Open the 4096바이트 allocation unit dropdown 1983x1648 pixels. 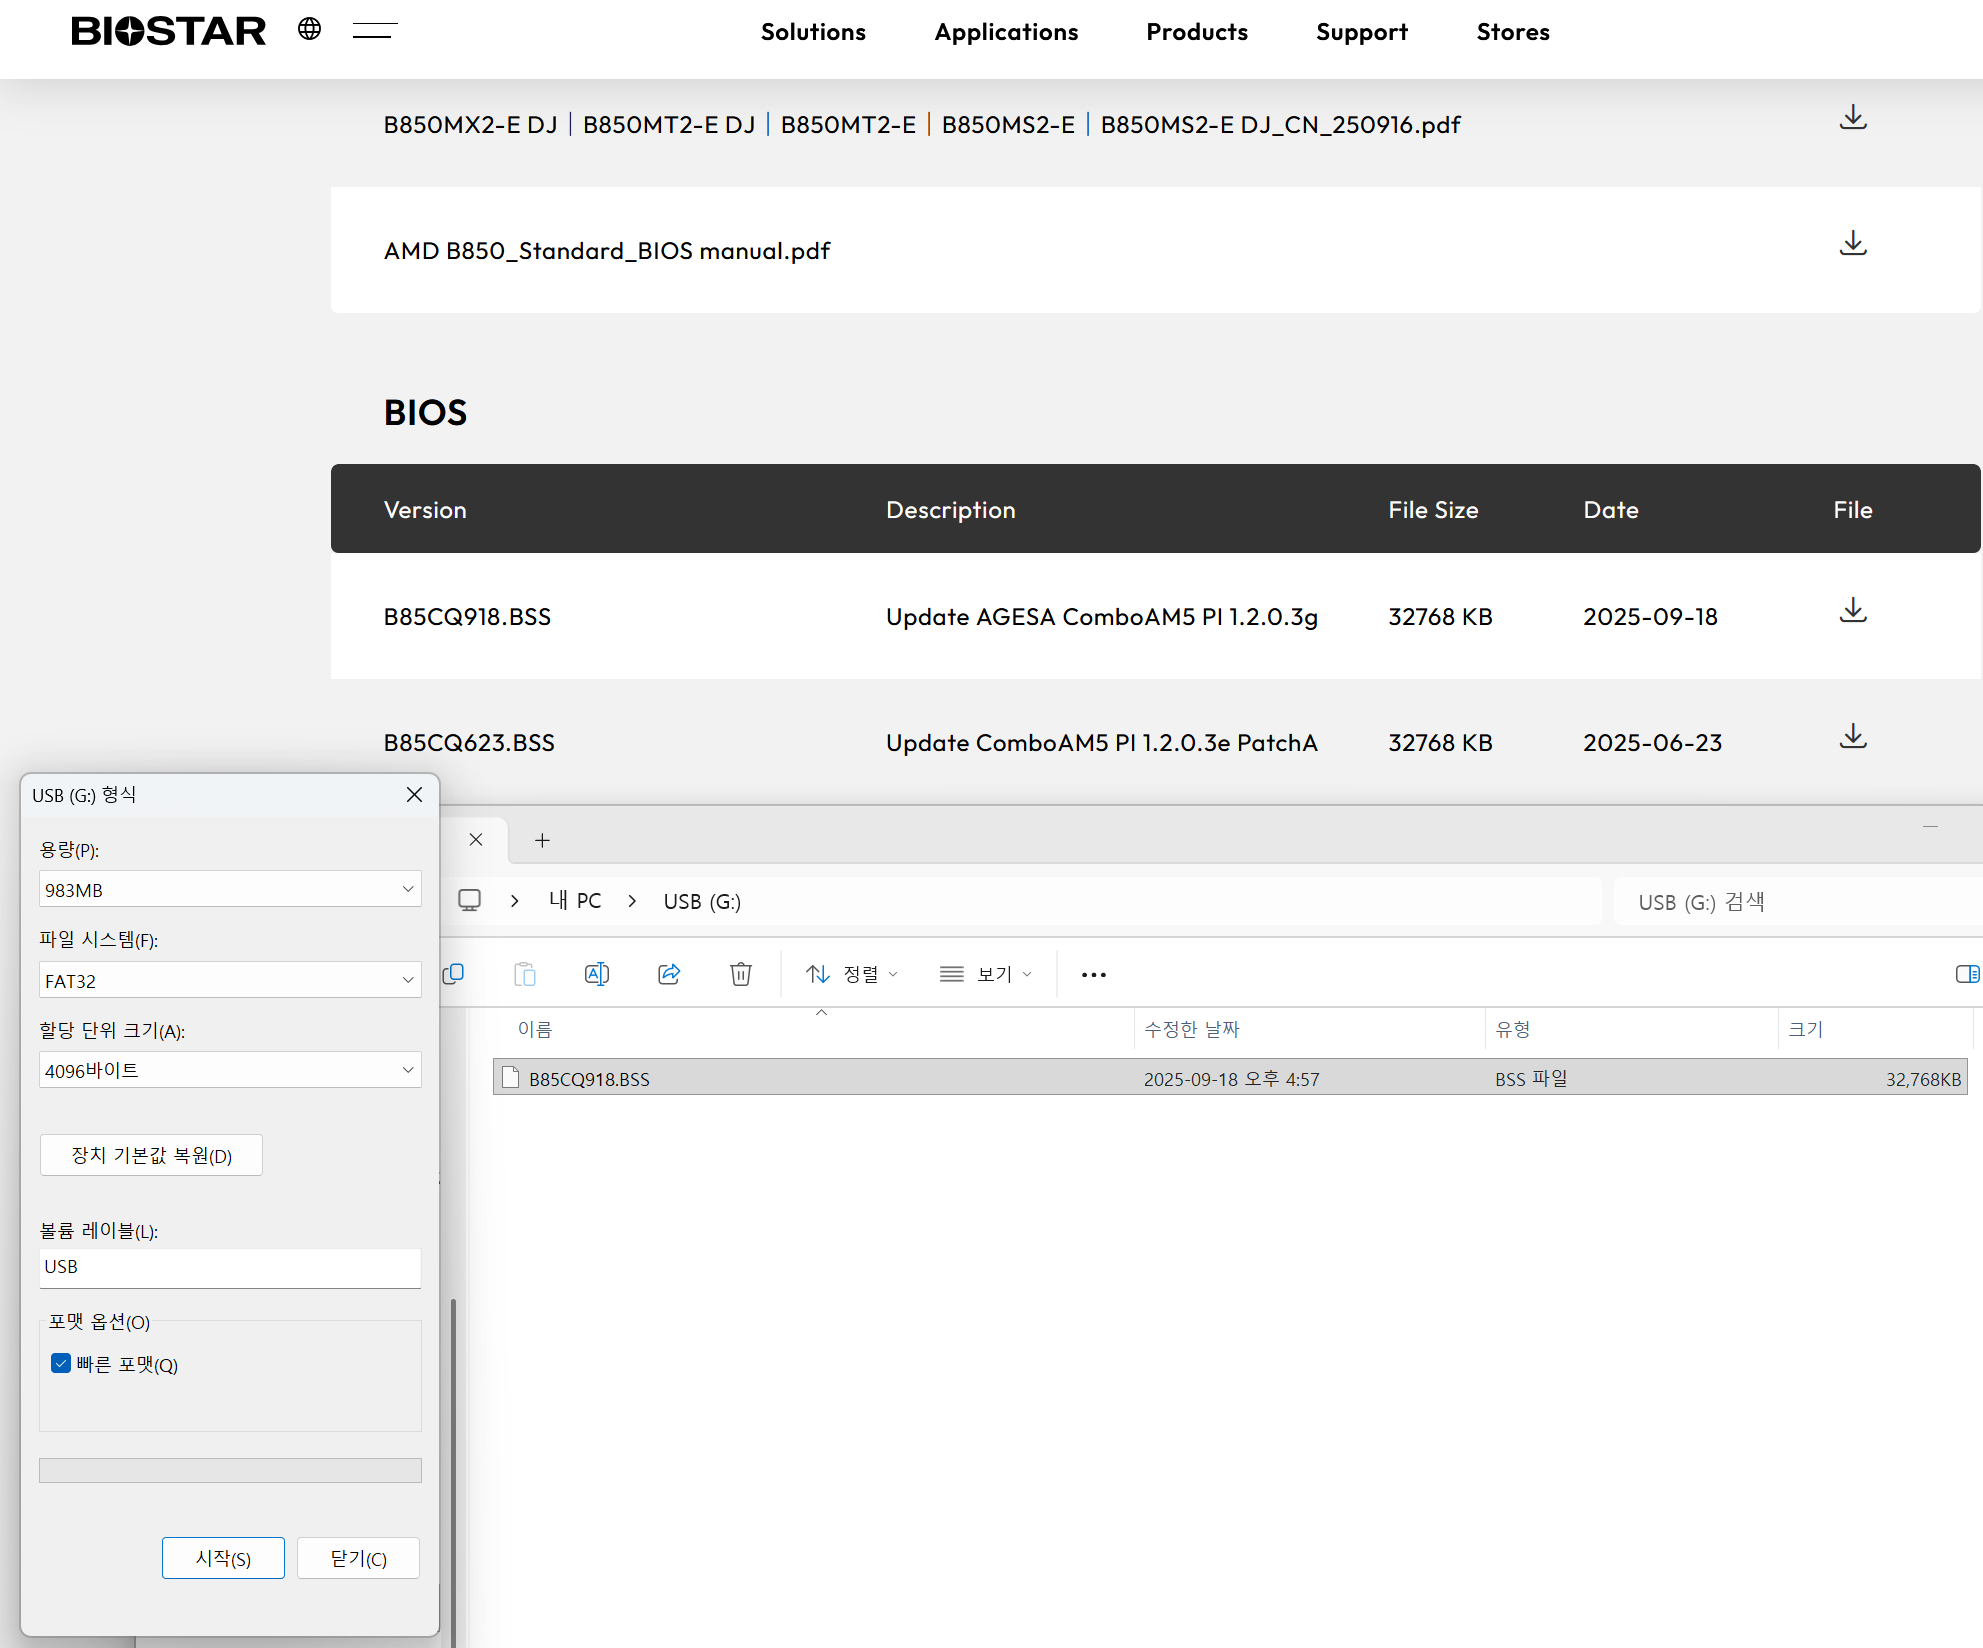(x=230, y=1070)
